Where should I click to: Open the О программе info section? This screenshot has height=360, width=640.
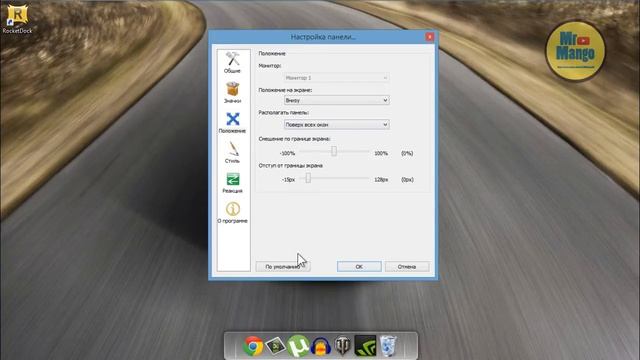(x=233, y=213)
